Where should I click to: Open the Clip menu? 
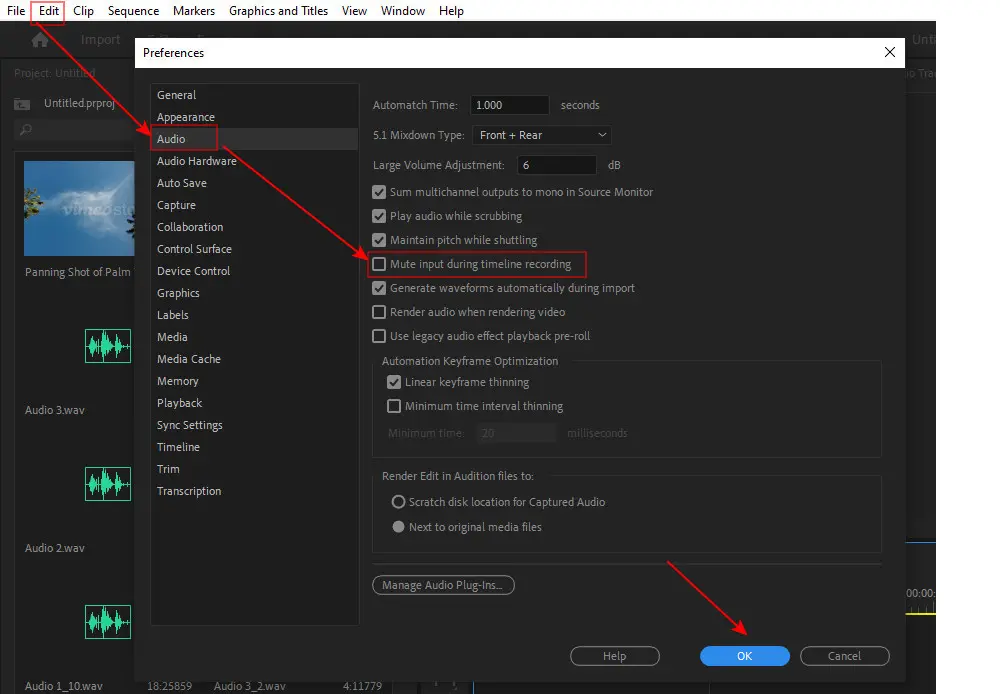(83, 11)
